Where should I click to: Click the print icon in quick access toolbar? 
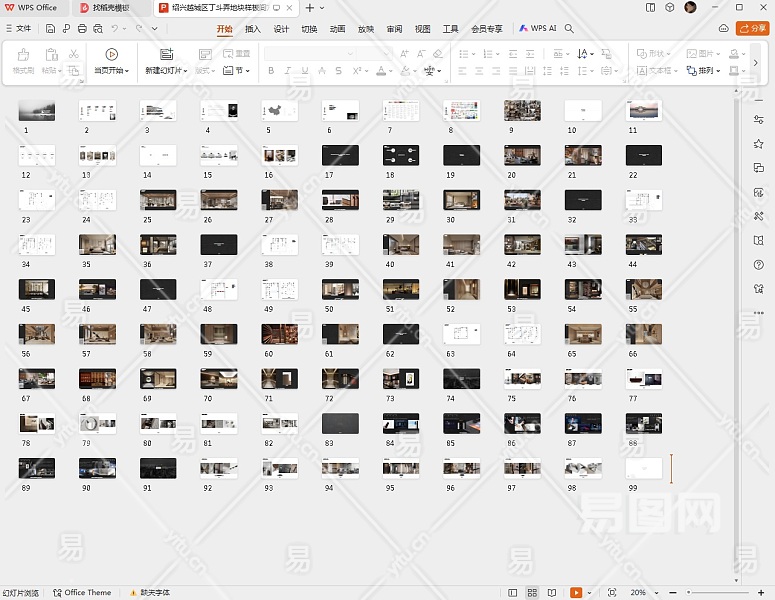(x=81, y=29)
